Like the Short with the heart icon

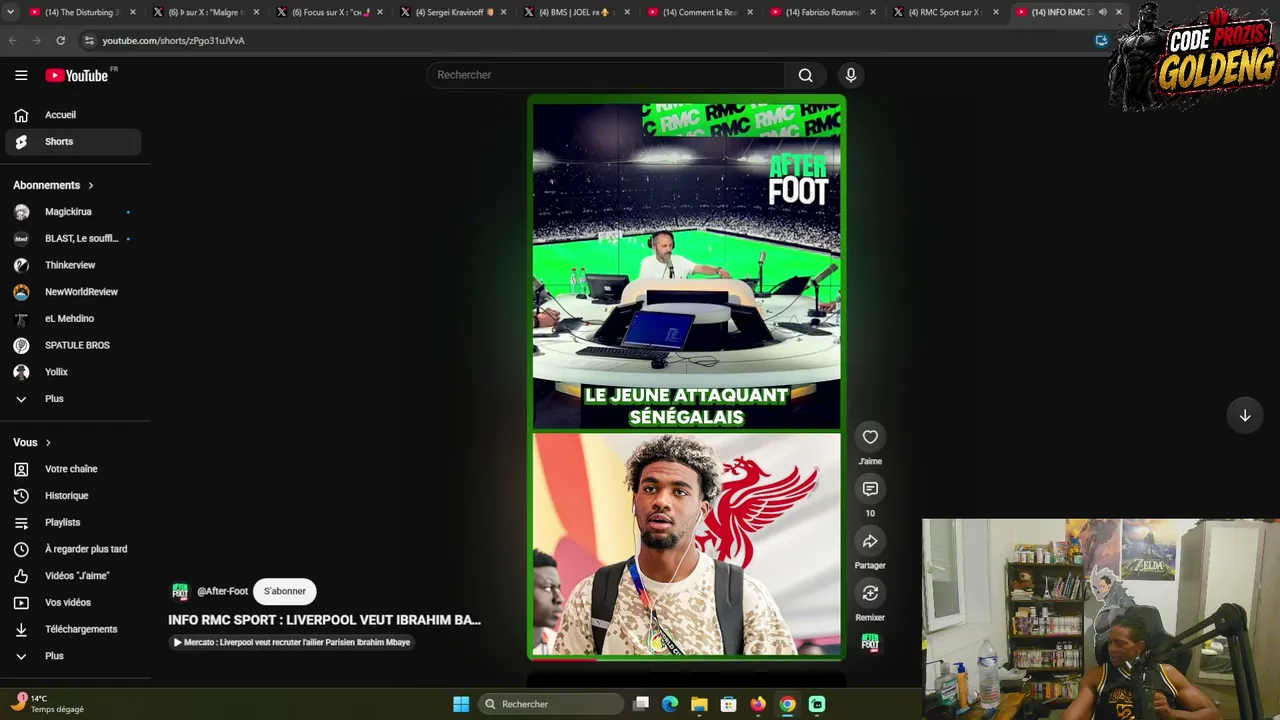pos(870,437)
